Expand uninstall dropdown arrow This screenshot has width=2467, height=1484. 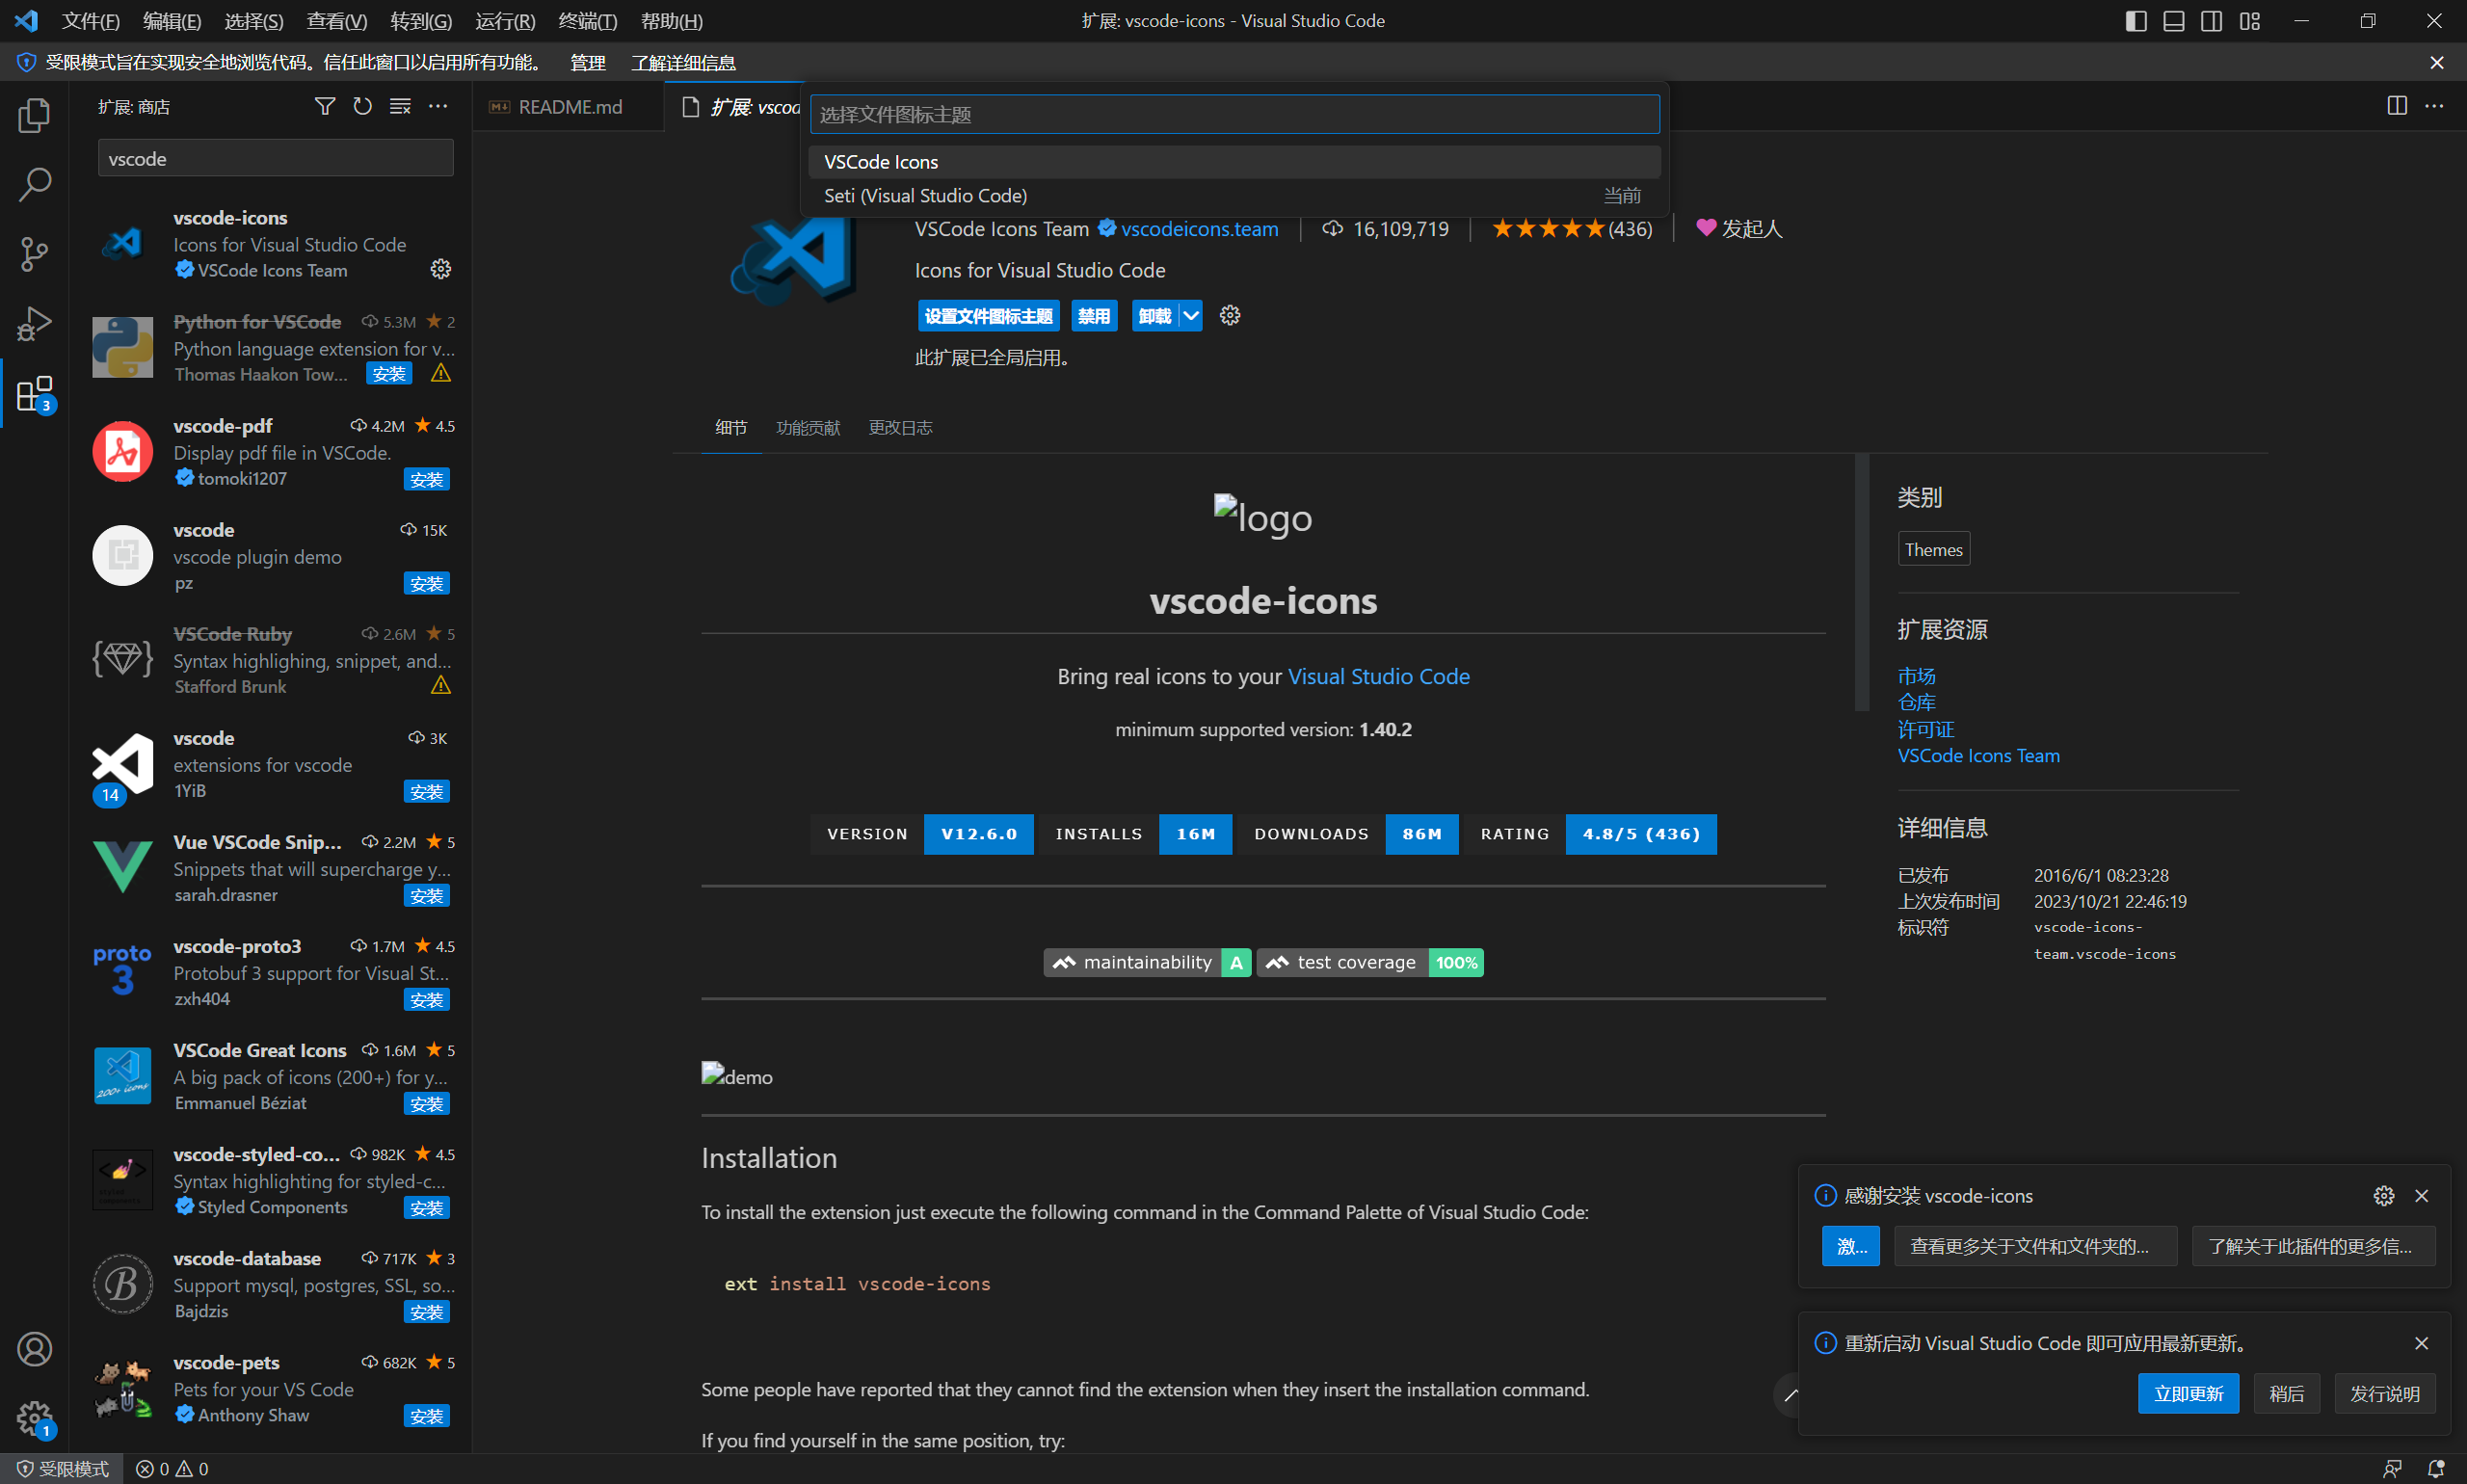tap(1190, 316)
